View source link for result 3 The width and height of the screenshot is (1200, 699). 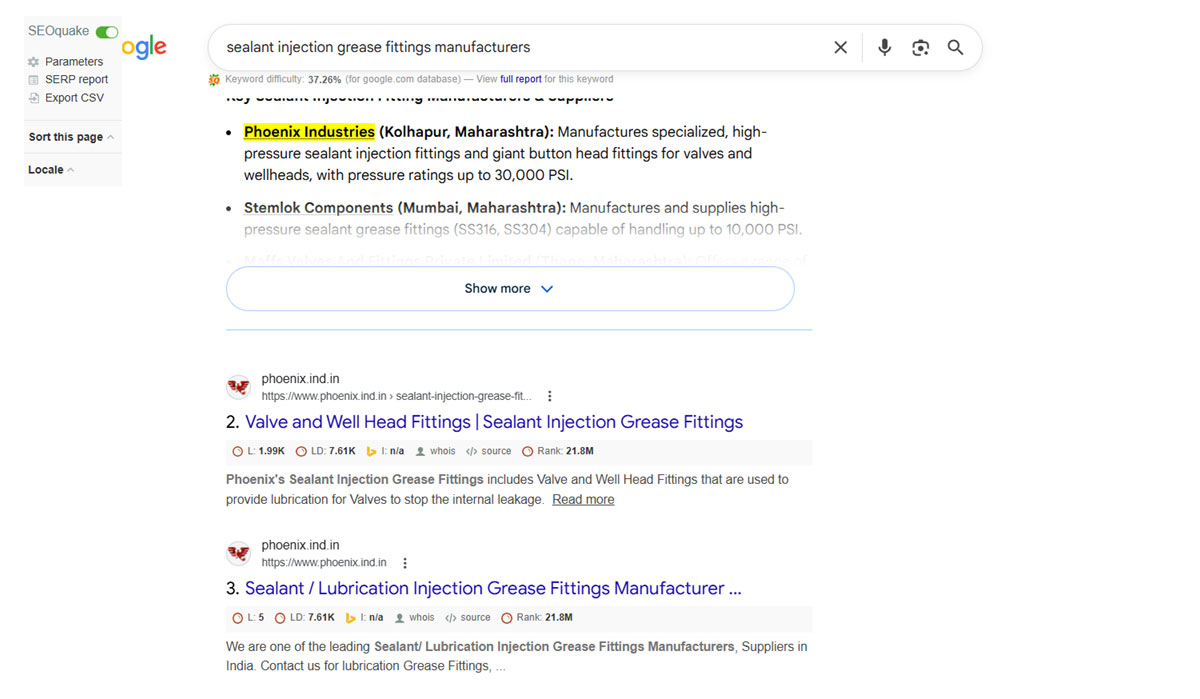[468, 618]
